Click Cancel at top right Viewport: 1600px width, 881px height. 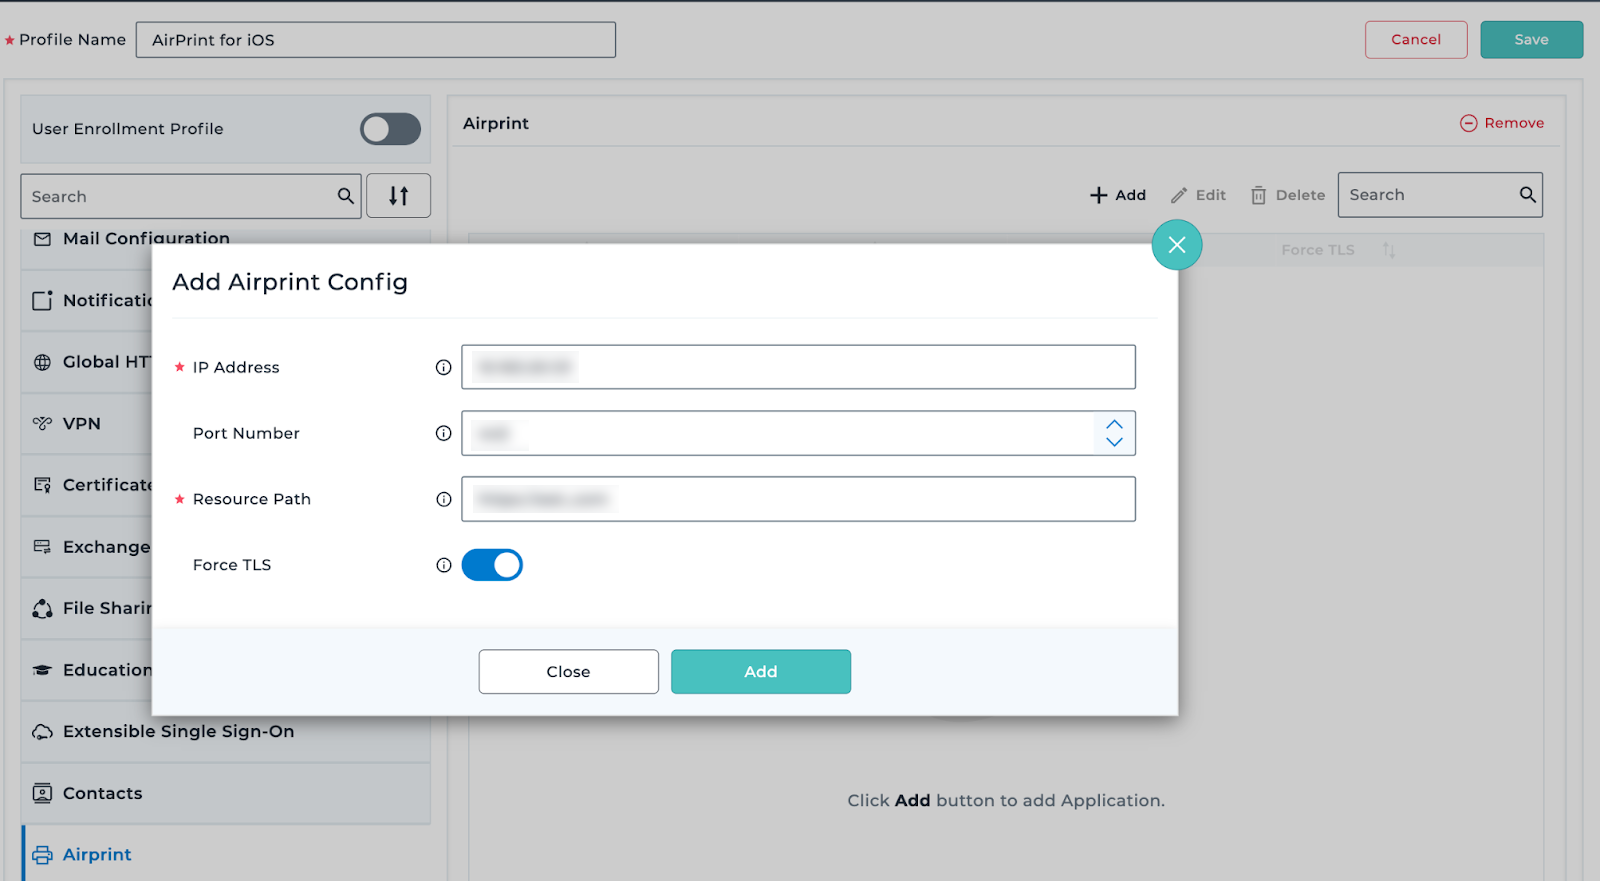pyautogui.click(x=1416, y=40)
